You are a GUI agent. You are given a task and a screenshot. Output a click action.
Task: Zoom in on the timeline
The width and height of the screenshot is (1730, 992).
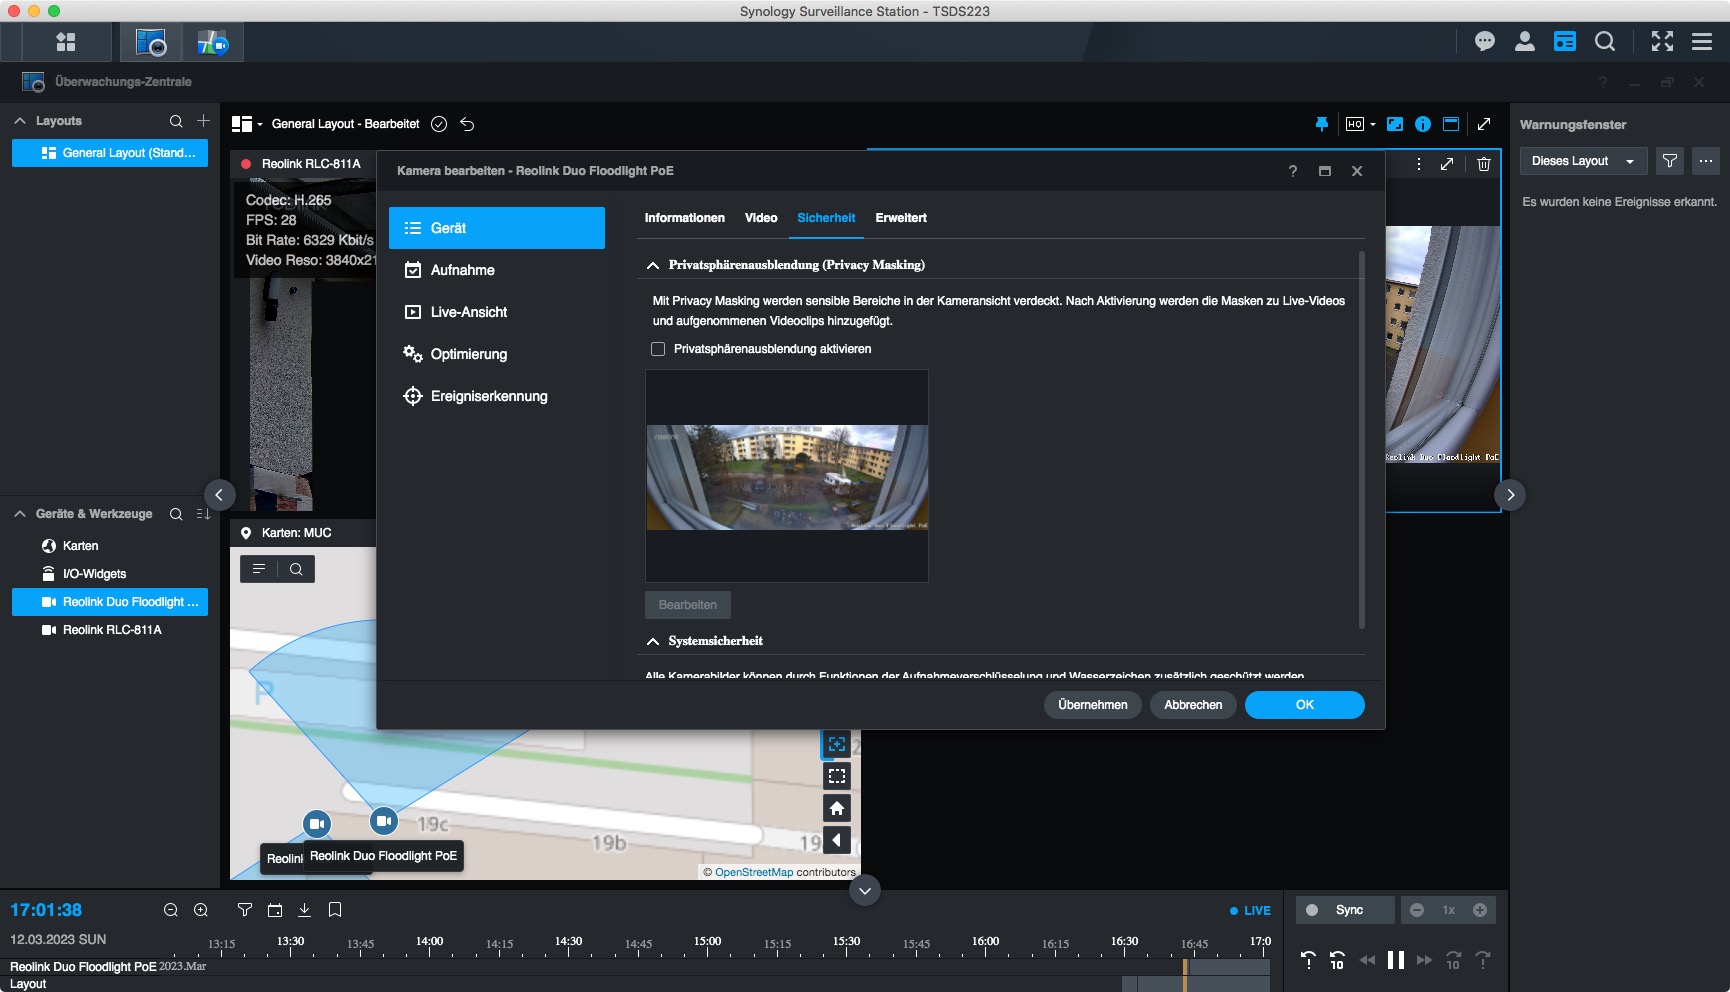[x=201, y=910]
